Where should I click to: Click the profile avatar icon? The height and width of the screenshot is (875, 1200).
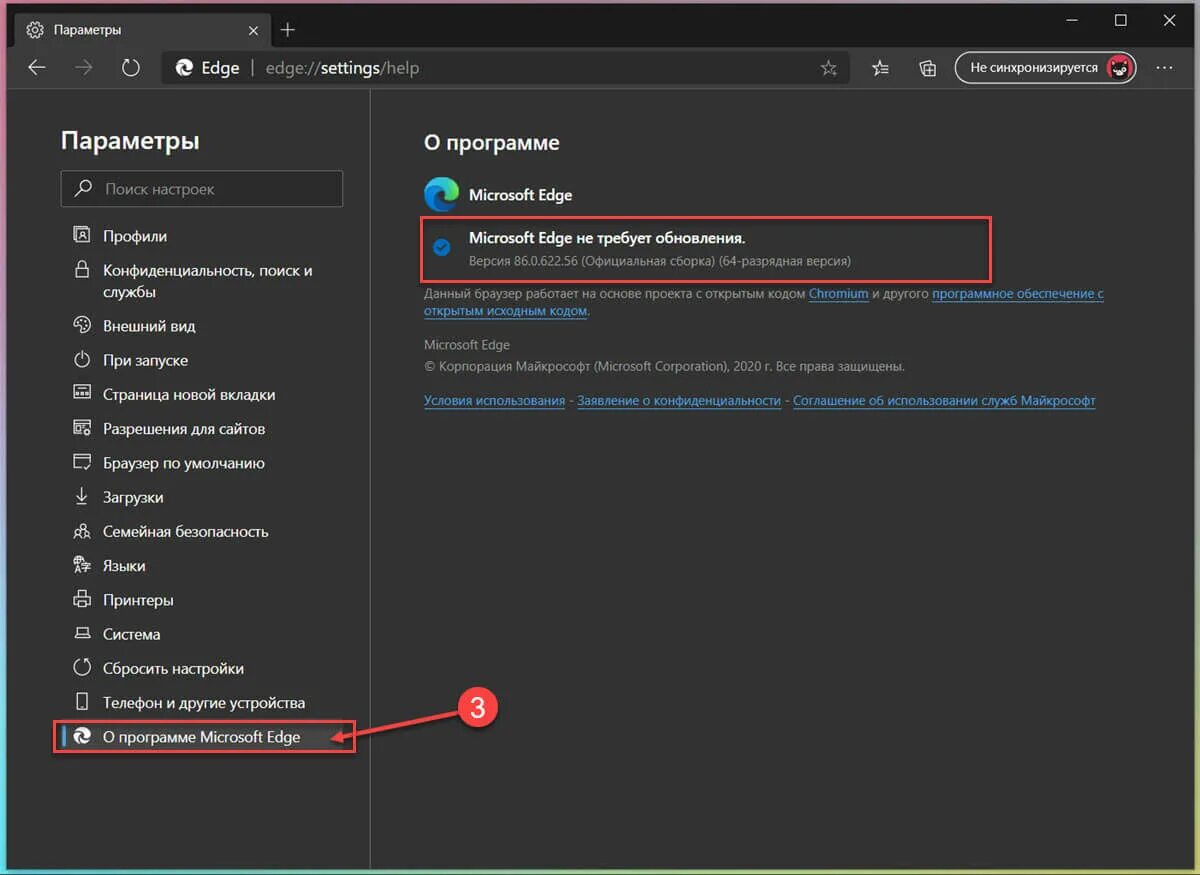click(x=1119, y=68)
